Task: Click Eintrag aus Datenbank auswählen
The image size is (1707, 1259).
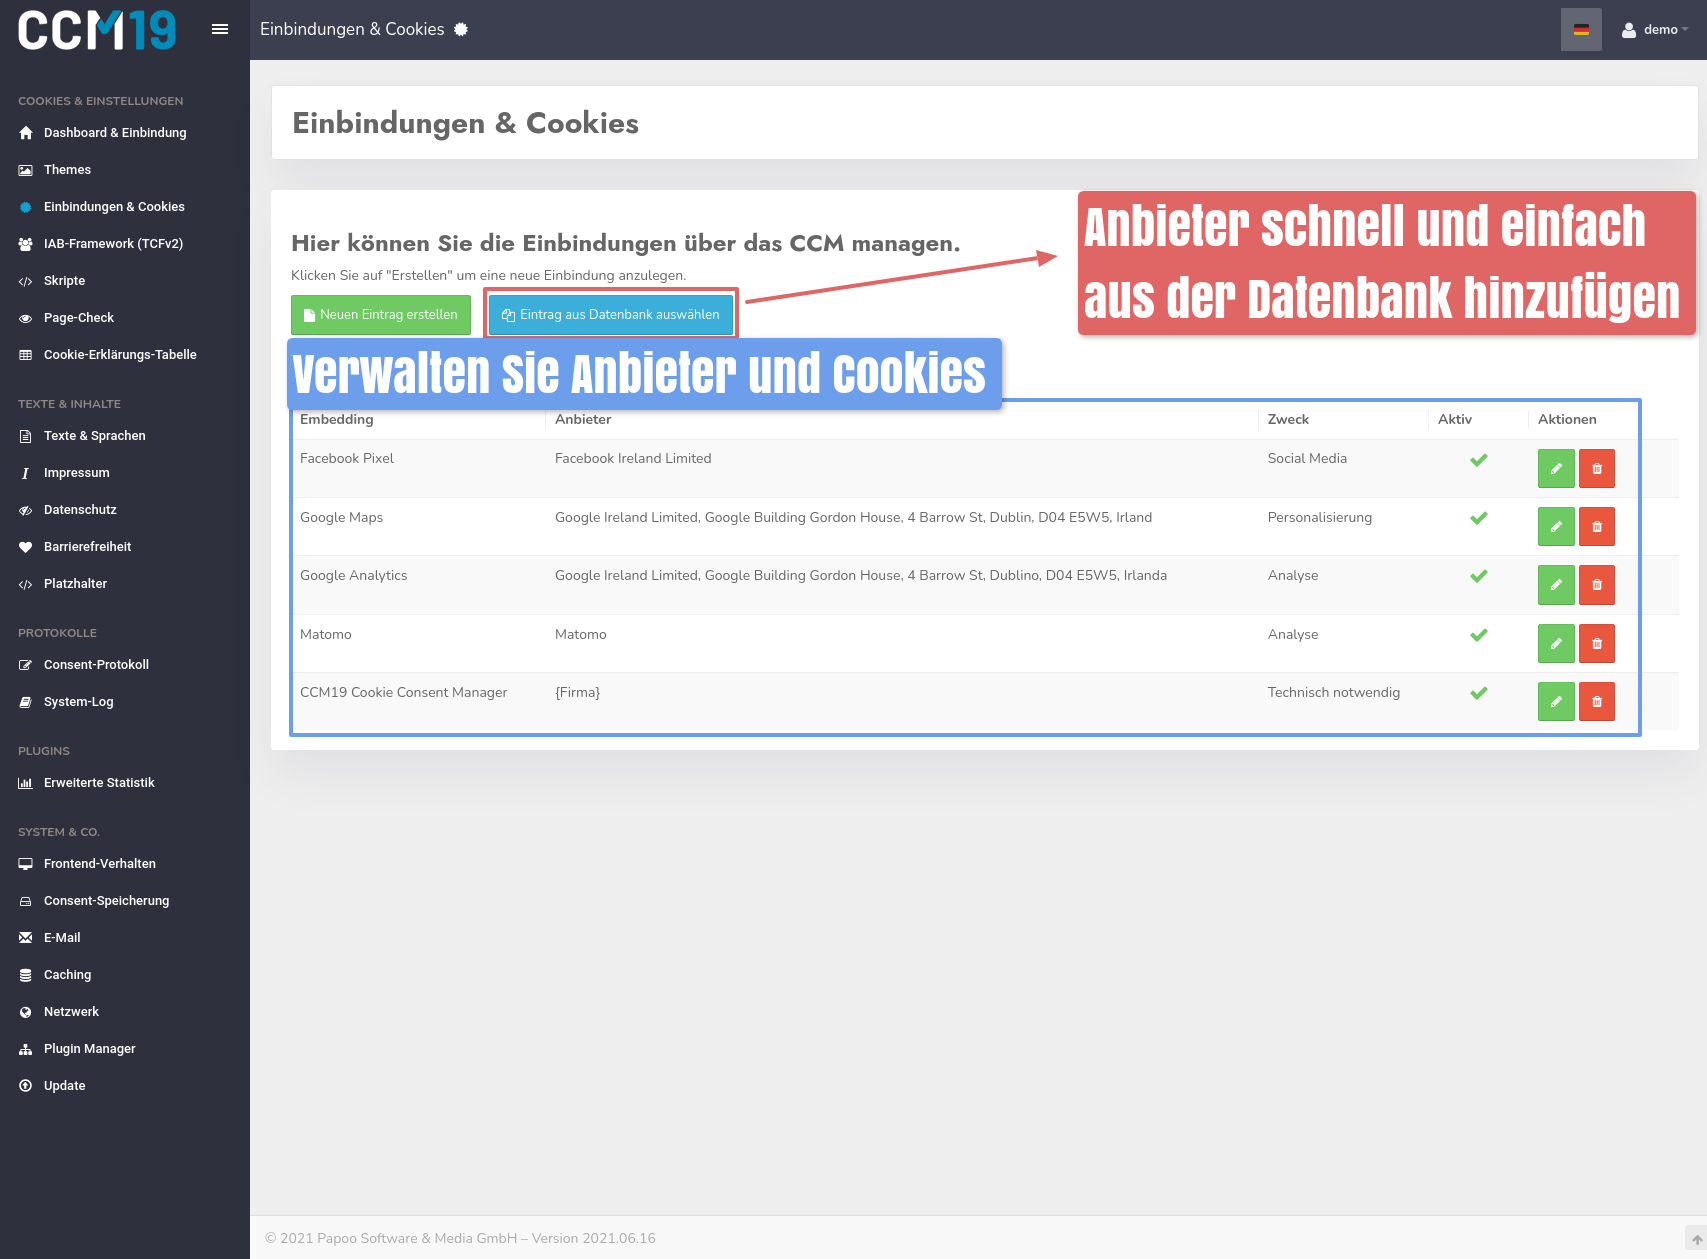Action: point(611,315)
